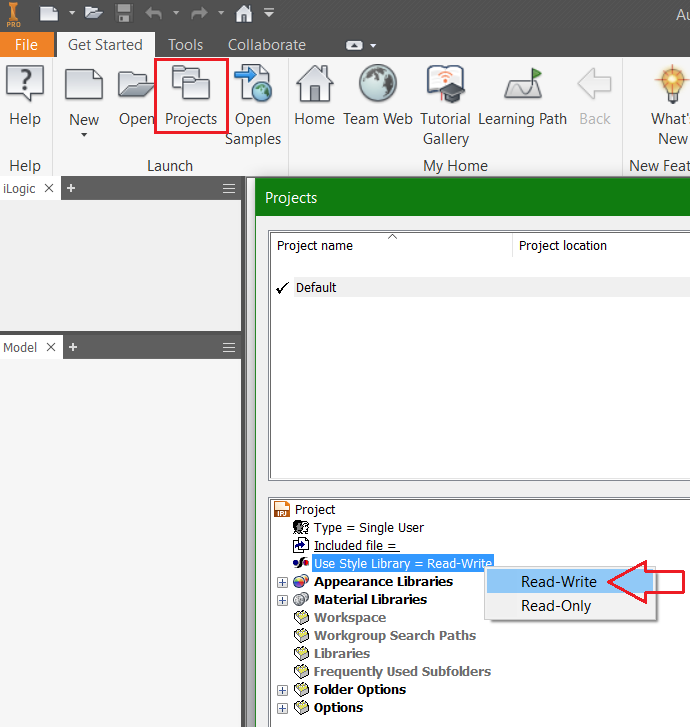Image resolution: width=690 pixels, height=727 pixels.
Task: Click the save disk icon in quick access toolbar
Action: click(124, 13)
